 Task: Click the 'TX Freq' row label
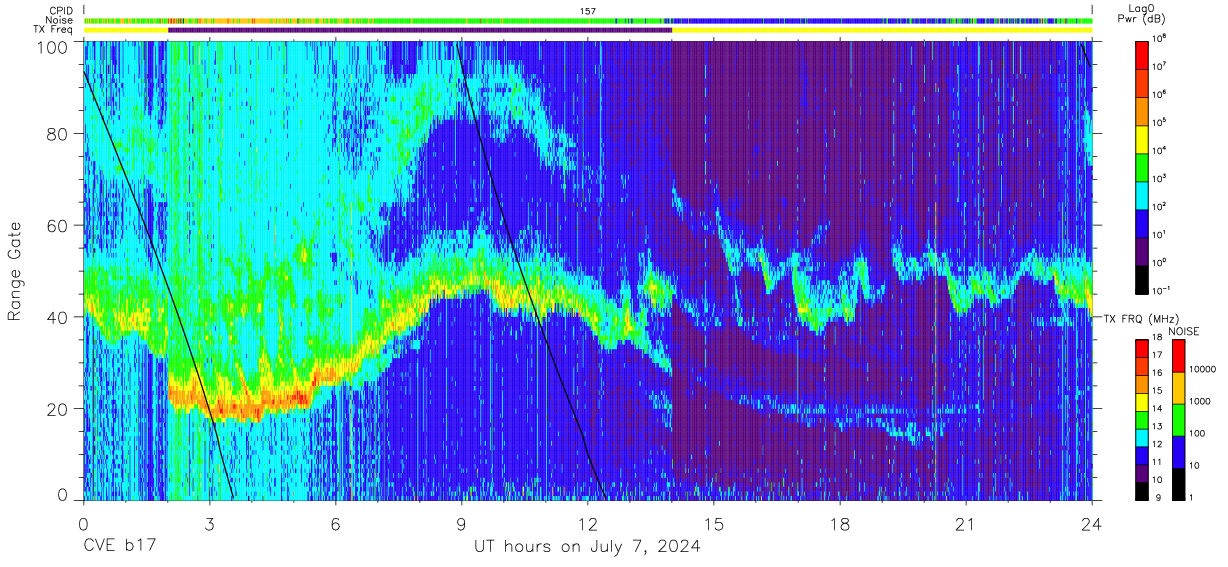tap(54, 29)
